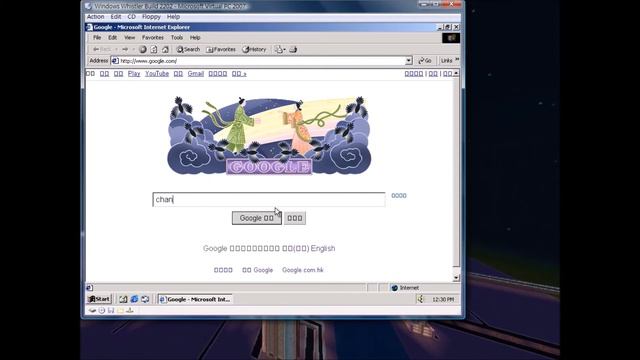
Task: Click the button right of Google search
Action: tap(295, 218)
